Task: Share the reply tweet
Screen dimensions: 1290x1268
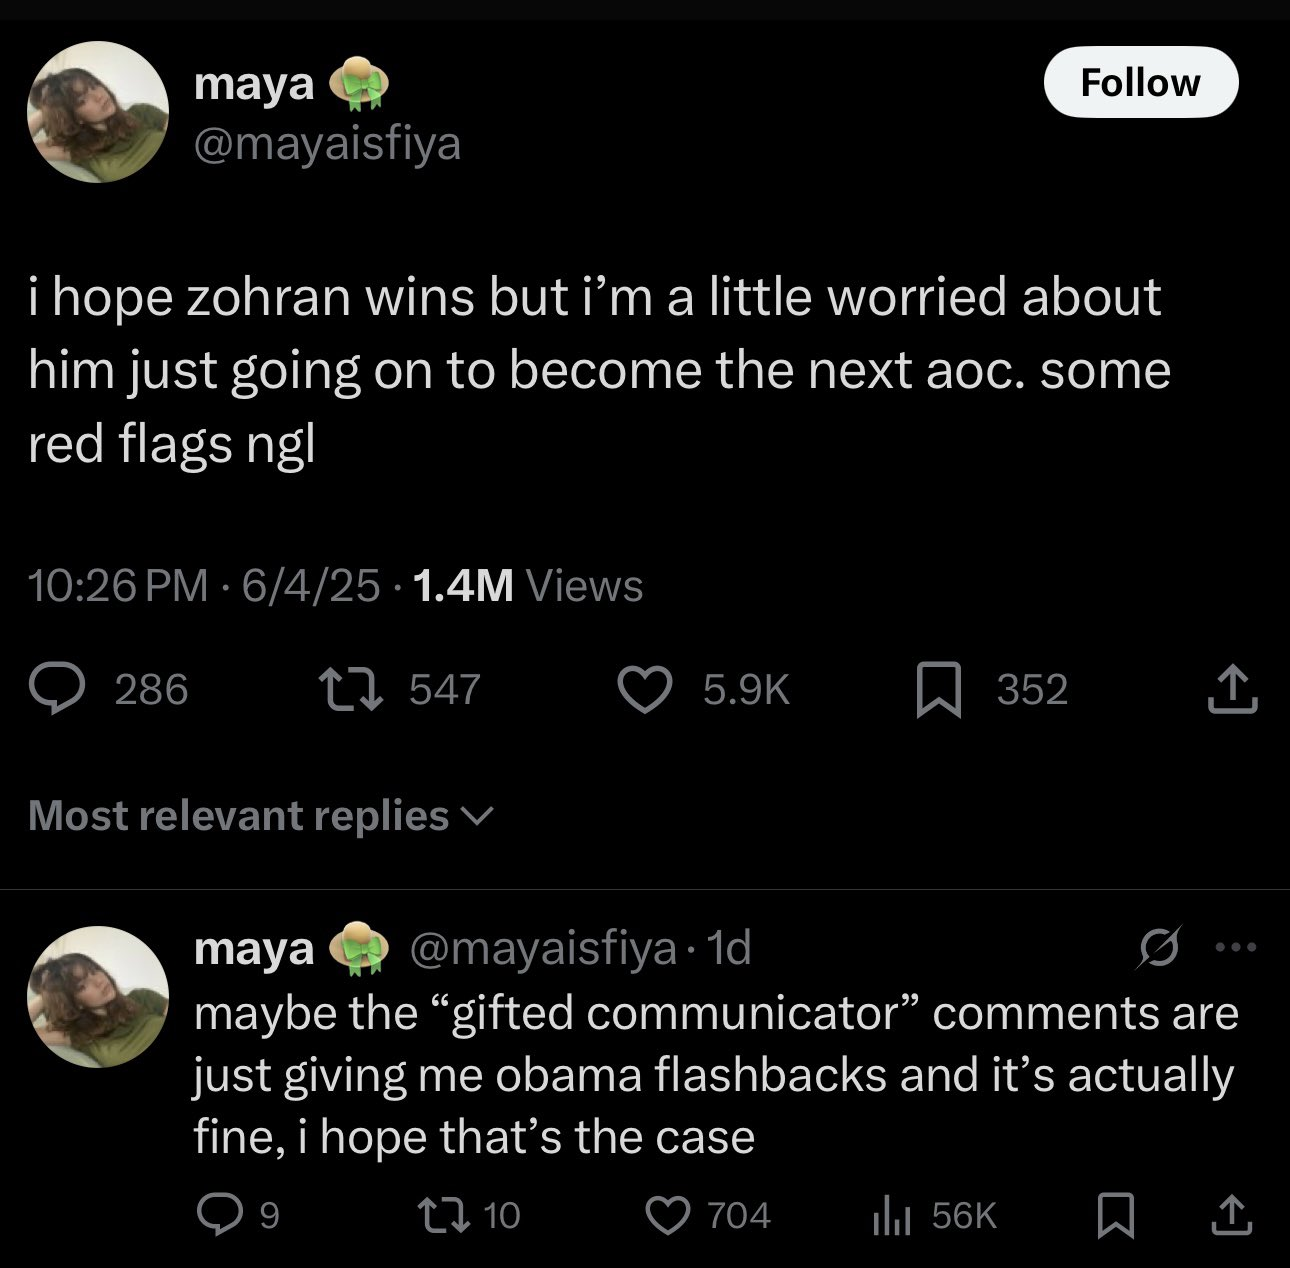Action: 1230,1215
